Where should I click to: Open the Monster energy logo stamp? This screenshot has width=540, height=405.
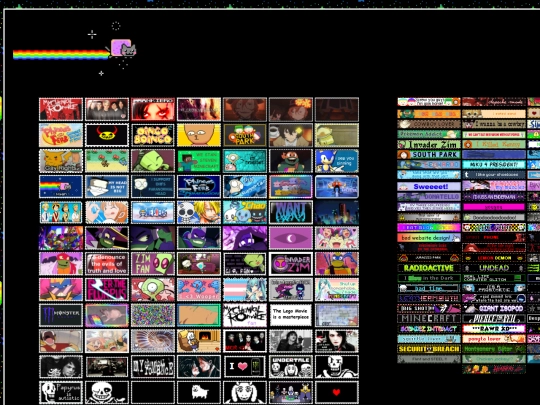pos(61,315)
